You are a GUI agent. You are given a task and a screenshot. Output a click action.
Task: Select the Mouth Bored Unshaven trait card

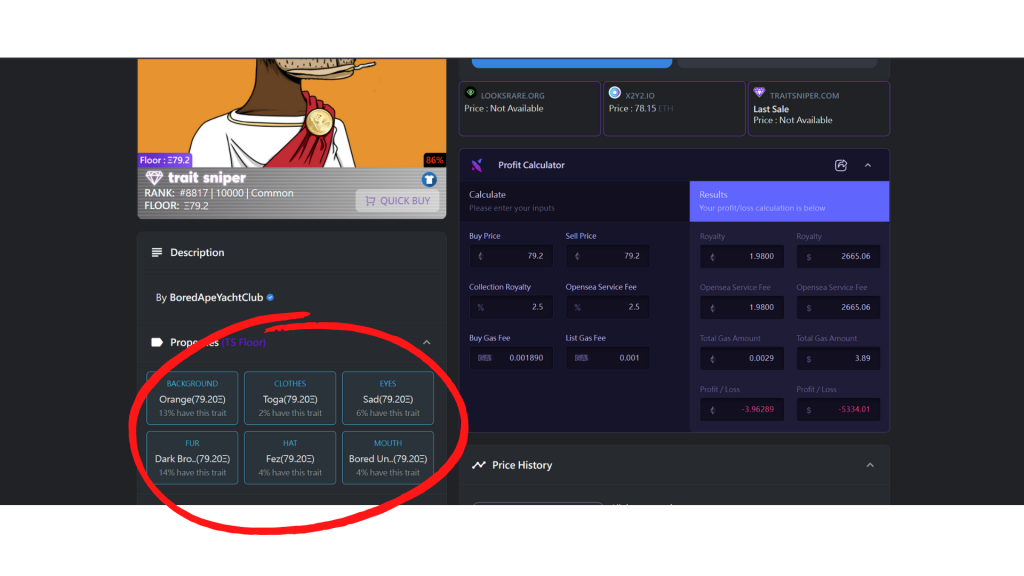coord(388,457)
